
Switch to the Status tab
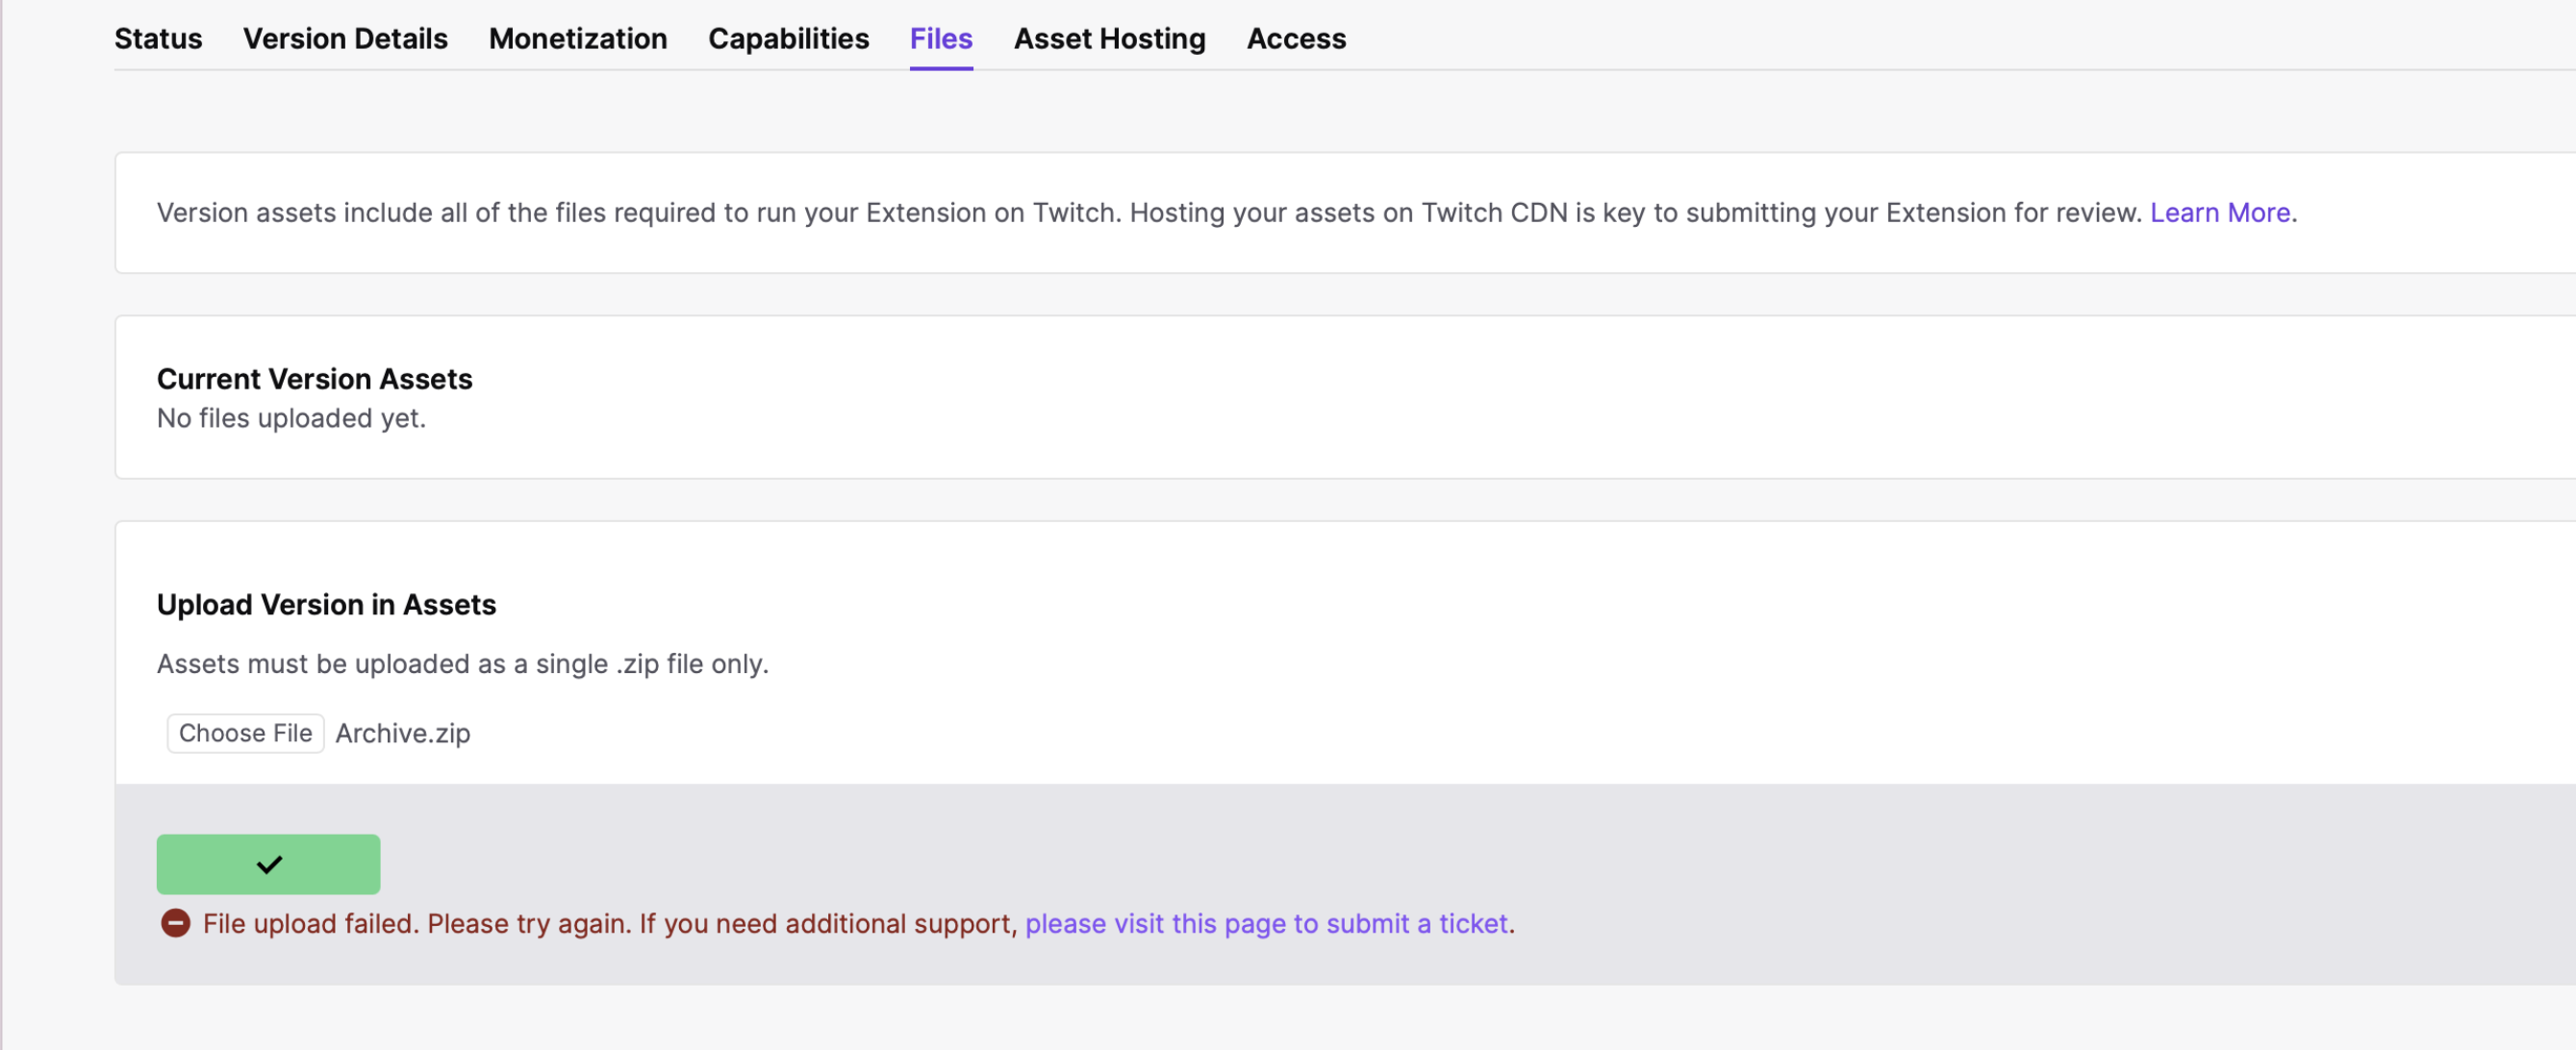158,39
